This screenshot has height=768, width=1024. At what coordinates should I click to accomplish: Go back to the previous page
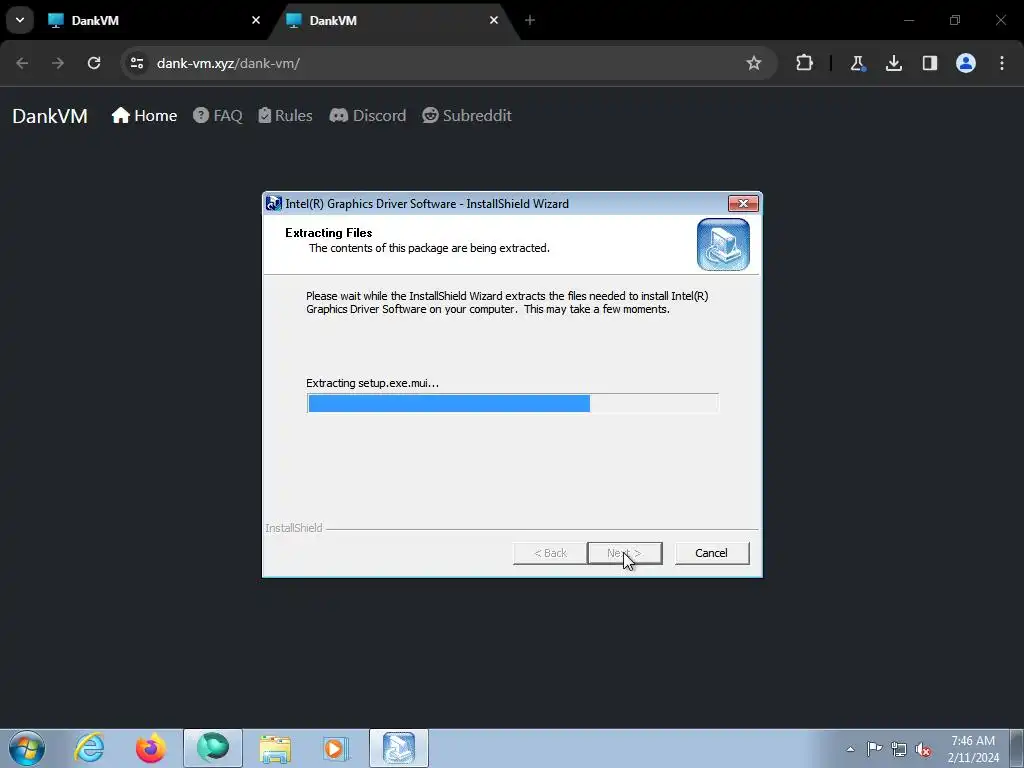tap(22, 63)
